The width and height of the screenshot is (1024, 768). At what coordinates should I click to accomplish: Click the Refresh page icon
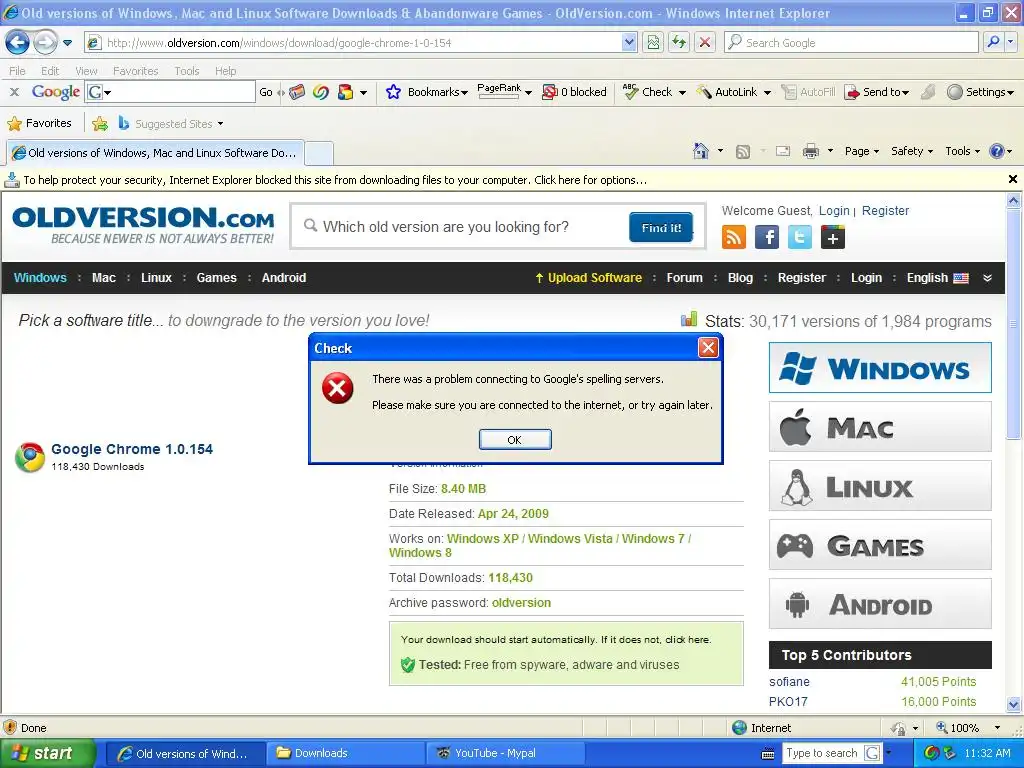(x=679, y=42)
